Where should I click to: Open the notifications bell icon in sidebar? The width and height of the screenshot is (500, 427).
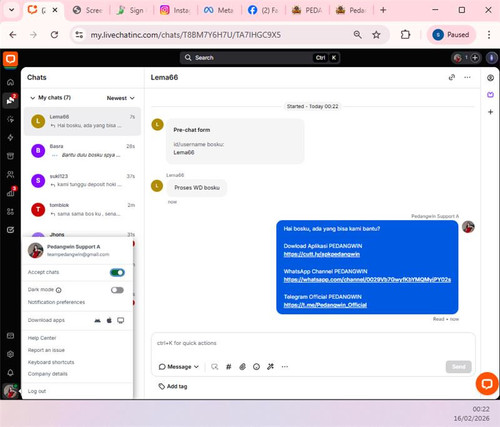10,372
